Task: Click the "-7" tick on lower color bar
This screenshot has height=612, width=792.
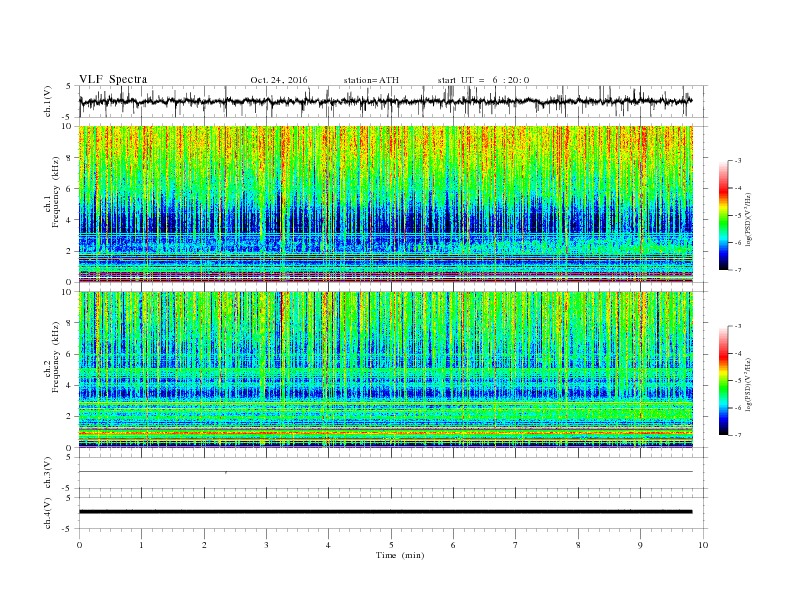Action: coord(737,435)
